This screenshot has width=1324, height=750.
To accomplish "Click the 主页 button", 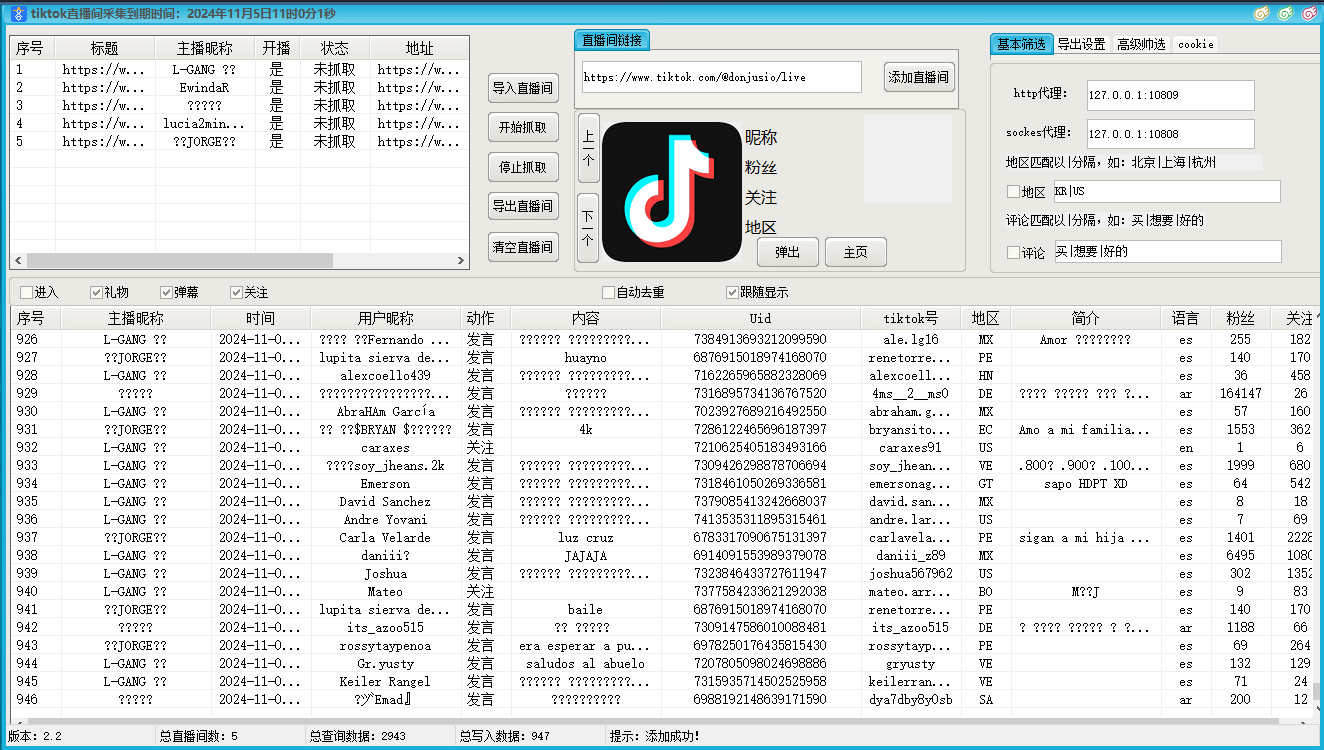I will pos(856,252).
